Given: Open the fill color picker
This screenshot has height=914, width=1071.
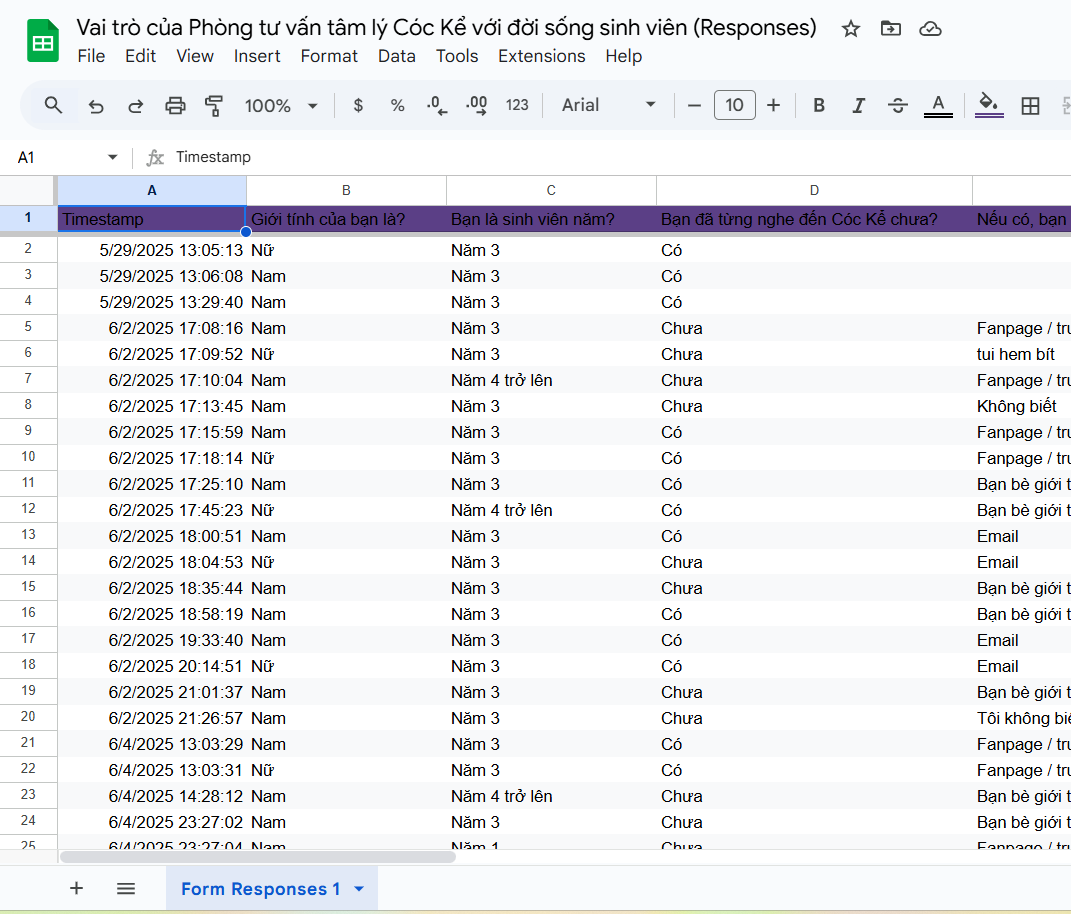Looking at the screenshot, I should coord(989,105).
